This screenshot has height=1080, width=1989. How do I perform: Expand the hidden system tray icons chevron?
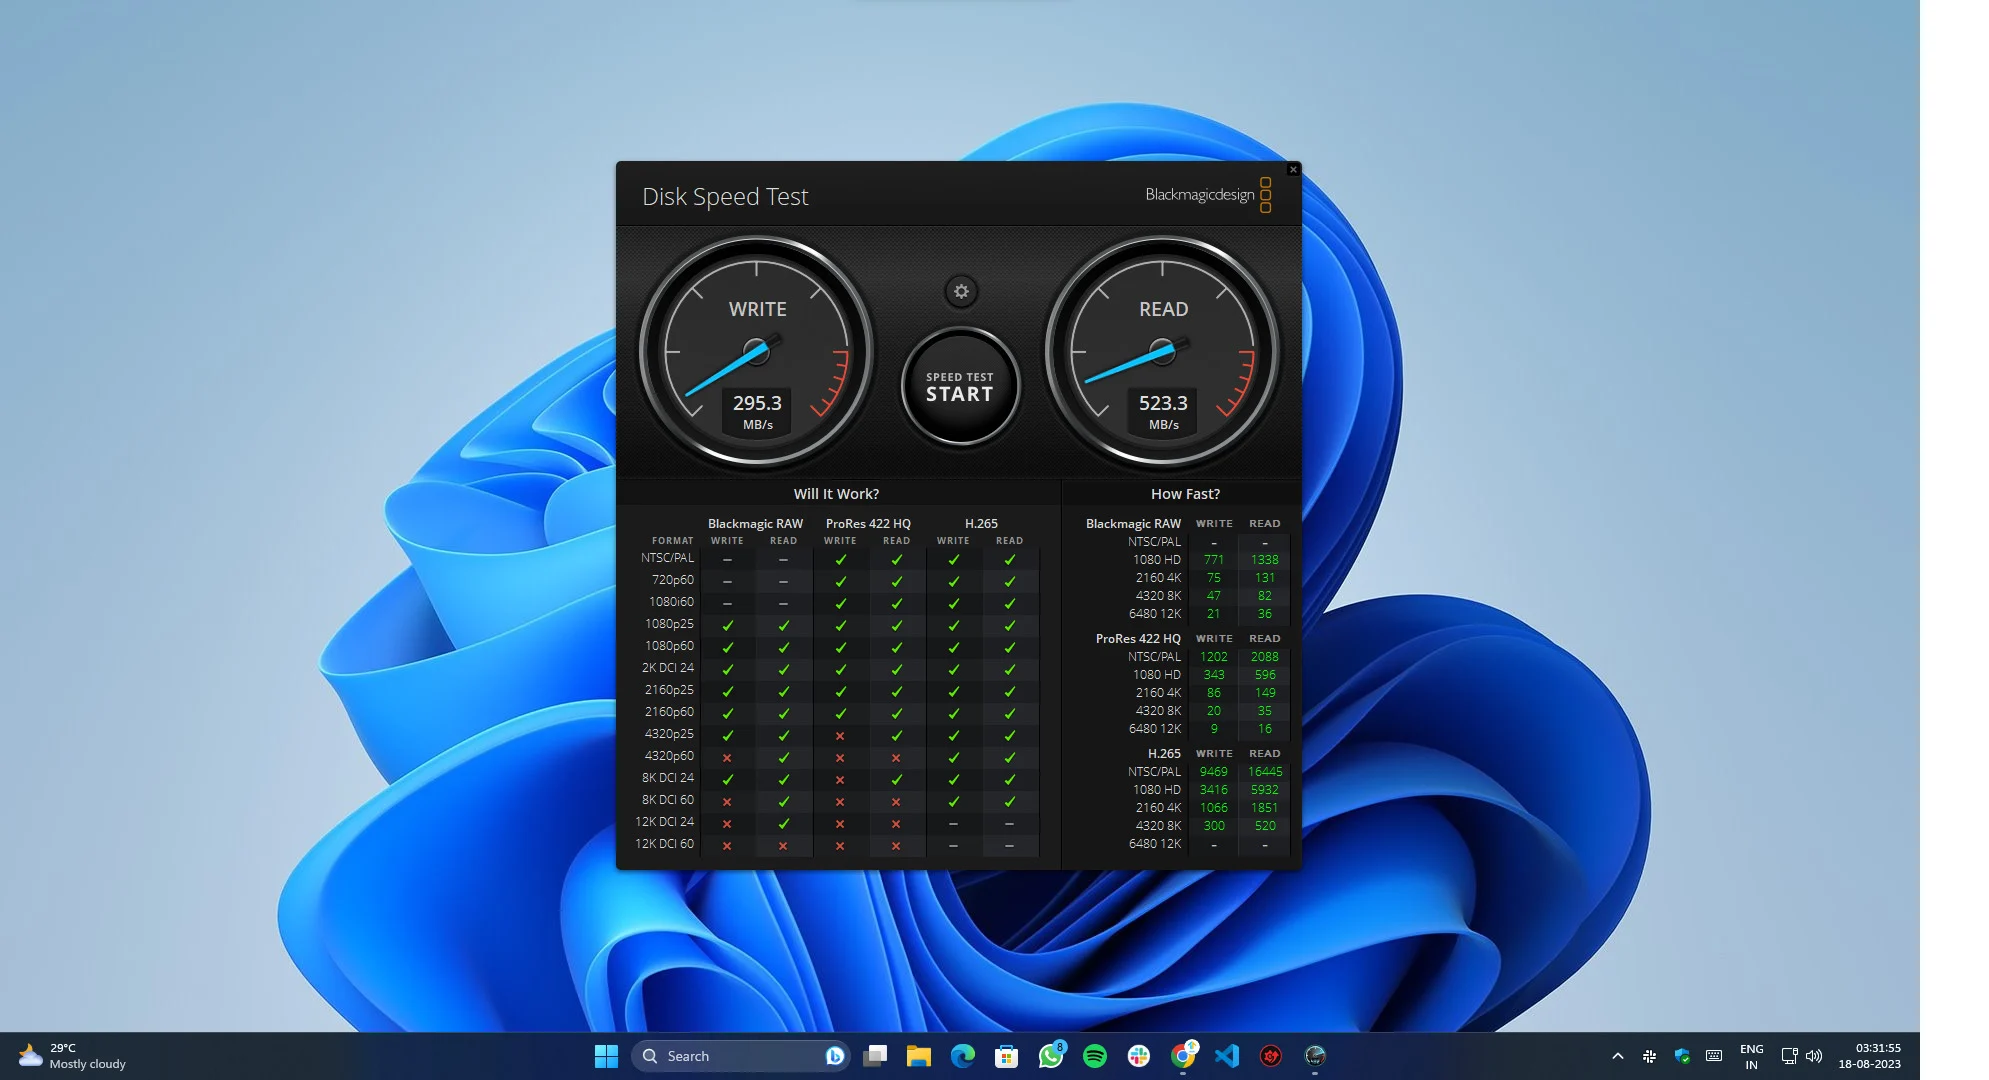coord(1617,1056)
